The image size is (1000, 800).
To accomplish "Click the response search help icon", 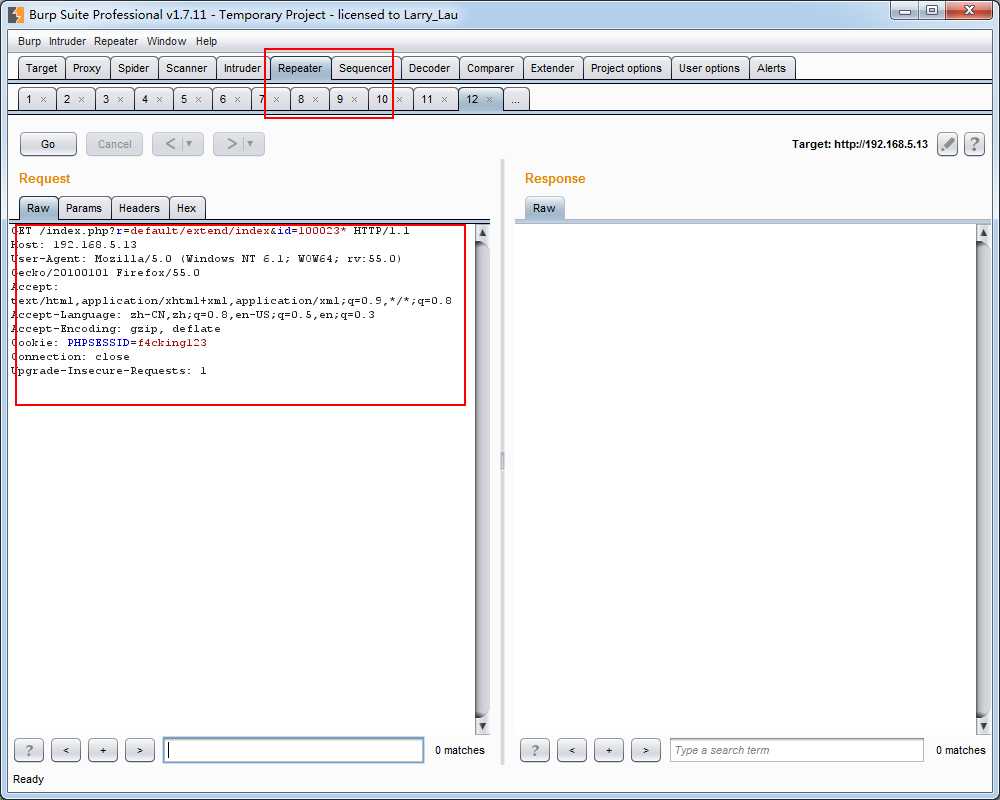I will click(534, 750).
